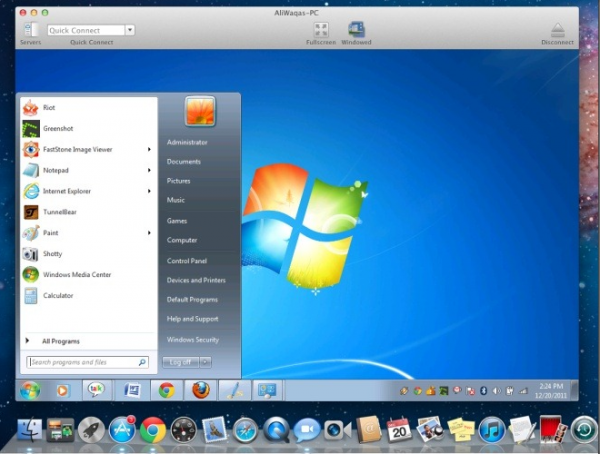
Task: Open Default Programs
Action: coord(192,299)
